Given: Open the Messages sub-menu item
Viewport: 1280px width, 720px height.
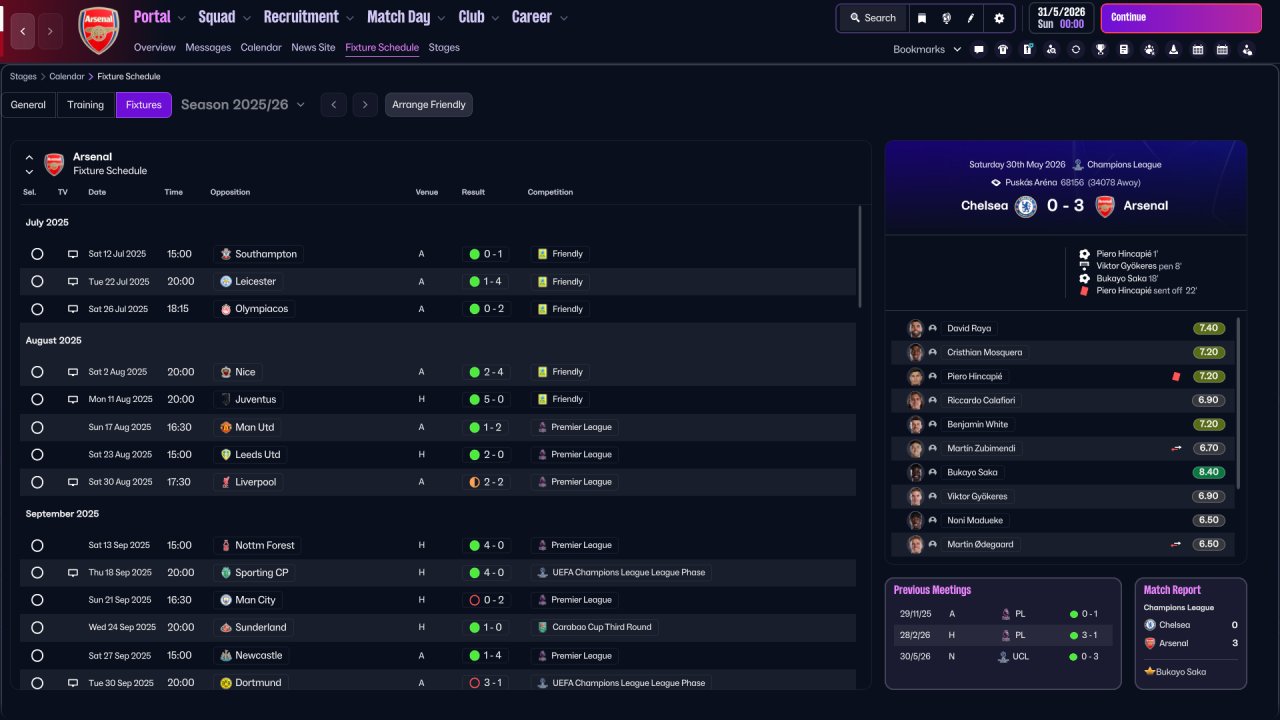Looking at the screenshot, I should (208, 47).
